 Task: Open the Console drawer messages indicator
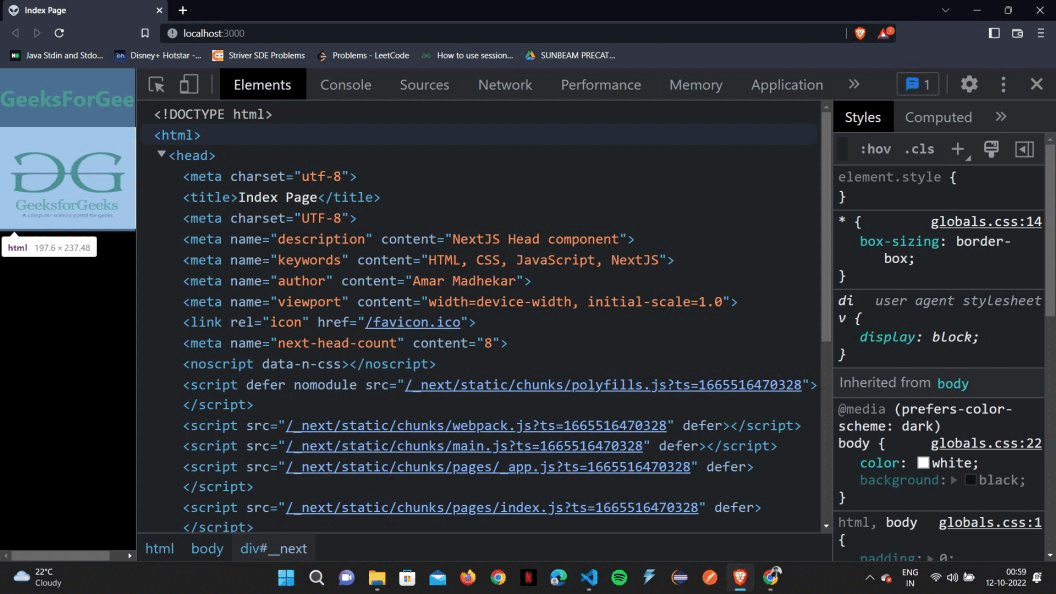pyautogui.click(x=917, y=85)
